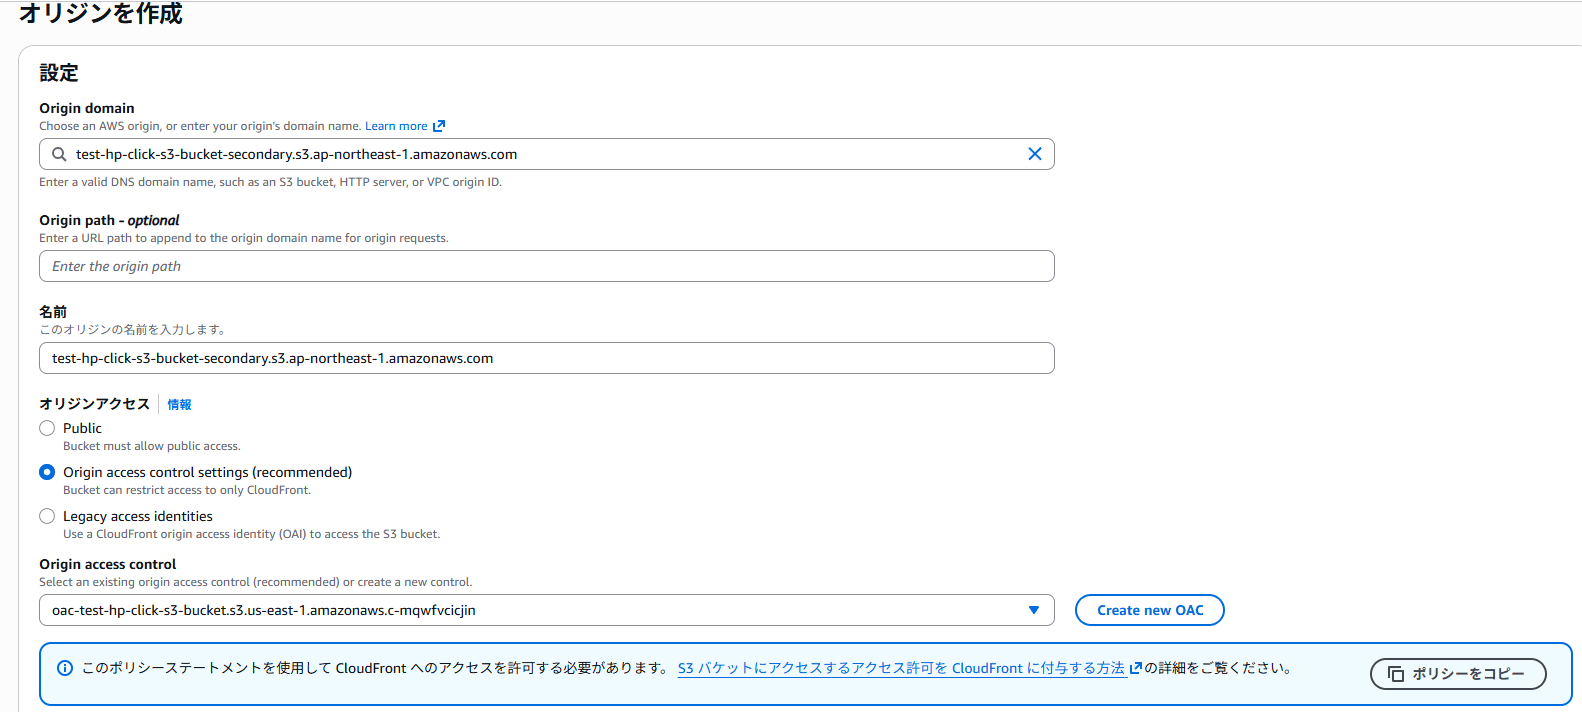Click 'Bucket can restrict access to only CloudFront.' text

point(187,490)
